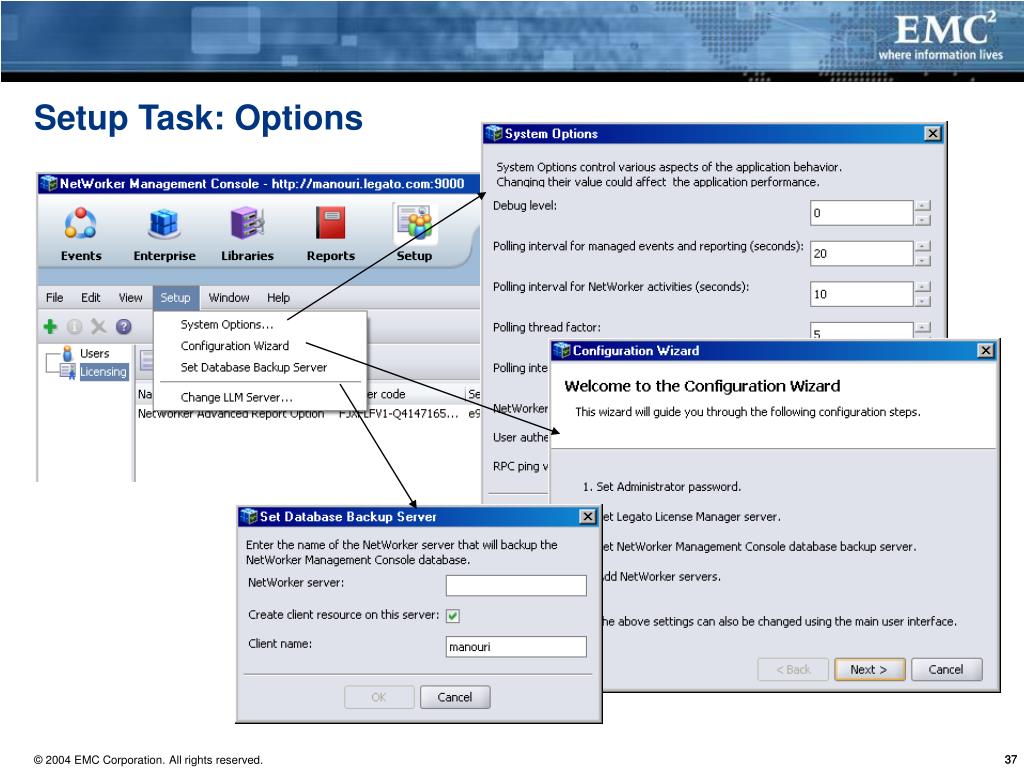This screenshot has height=768, width=1024.
Task: Open the Edit menu
Action: [x=90, y=298]
